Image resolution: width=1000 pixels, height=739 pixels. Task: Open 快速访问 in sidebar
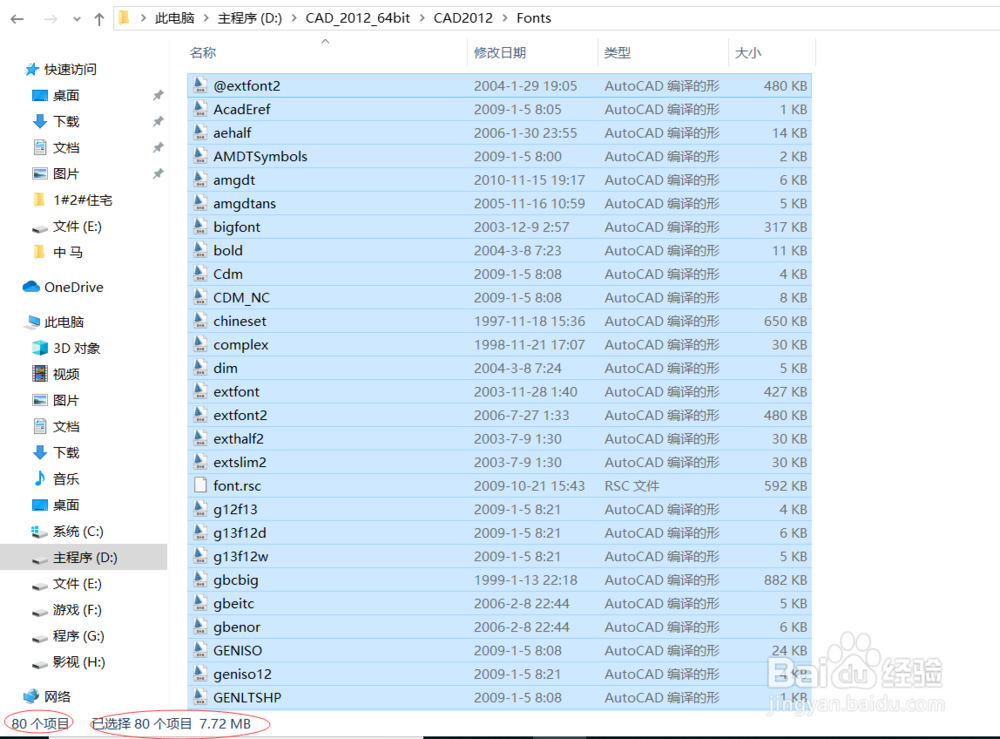pyautogui.click(x=70, y=69)
